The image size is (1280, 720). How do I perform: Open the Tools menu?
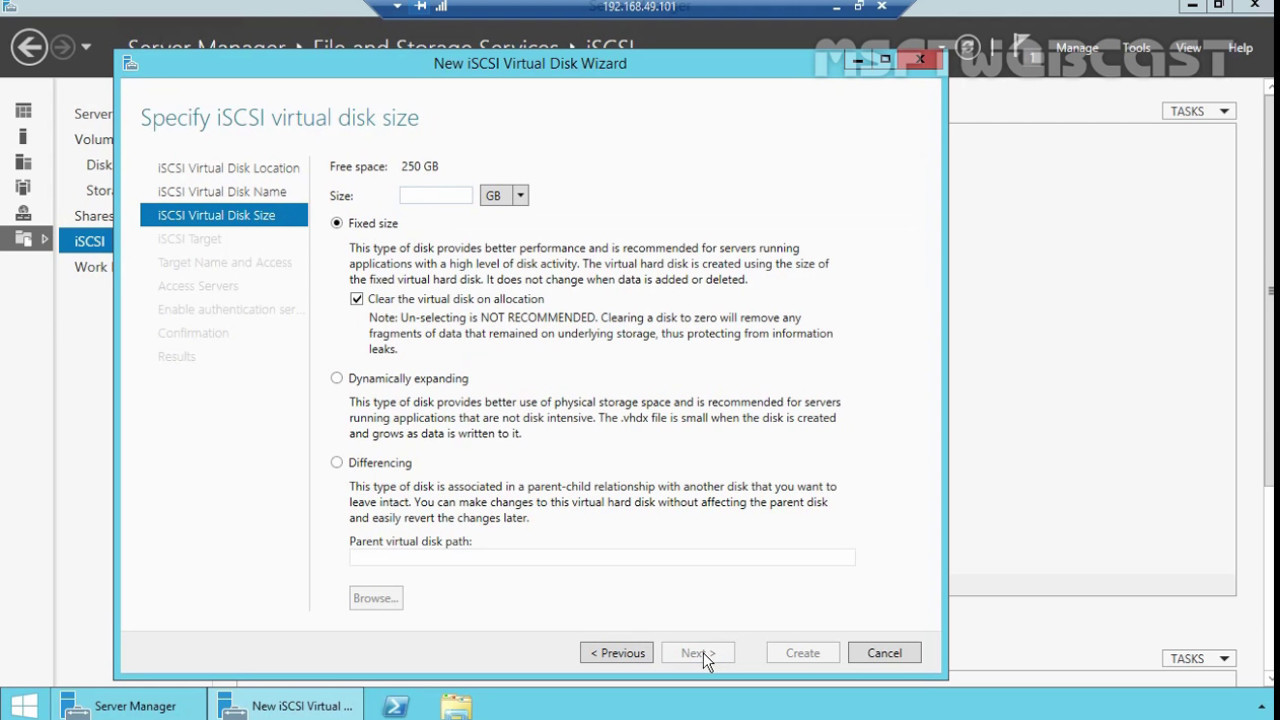(x=1136, y=48)
